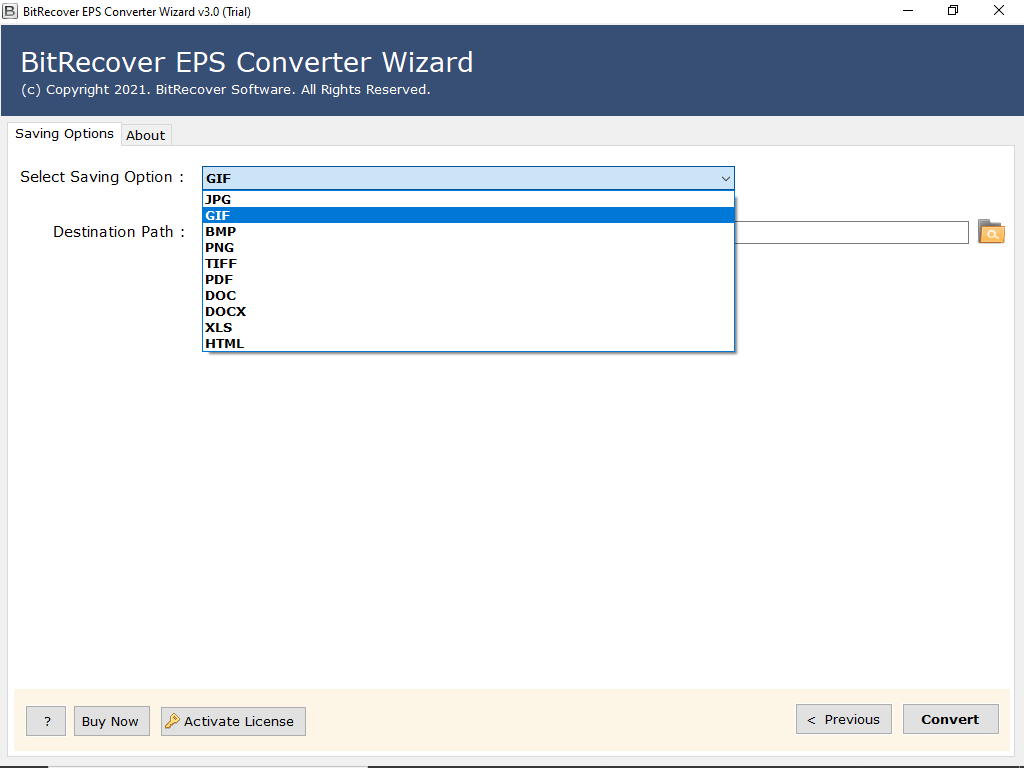Open Activate License dialog
The width and height of the screenshot is (1024, 768).
tap(233, 721)
